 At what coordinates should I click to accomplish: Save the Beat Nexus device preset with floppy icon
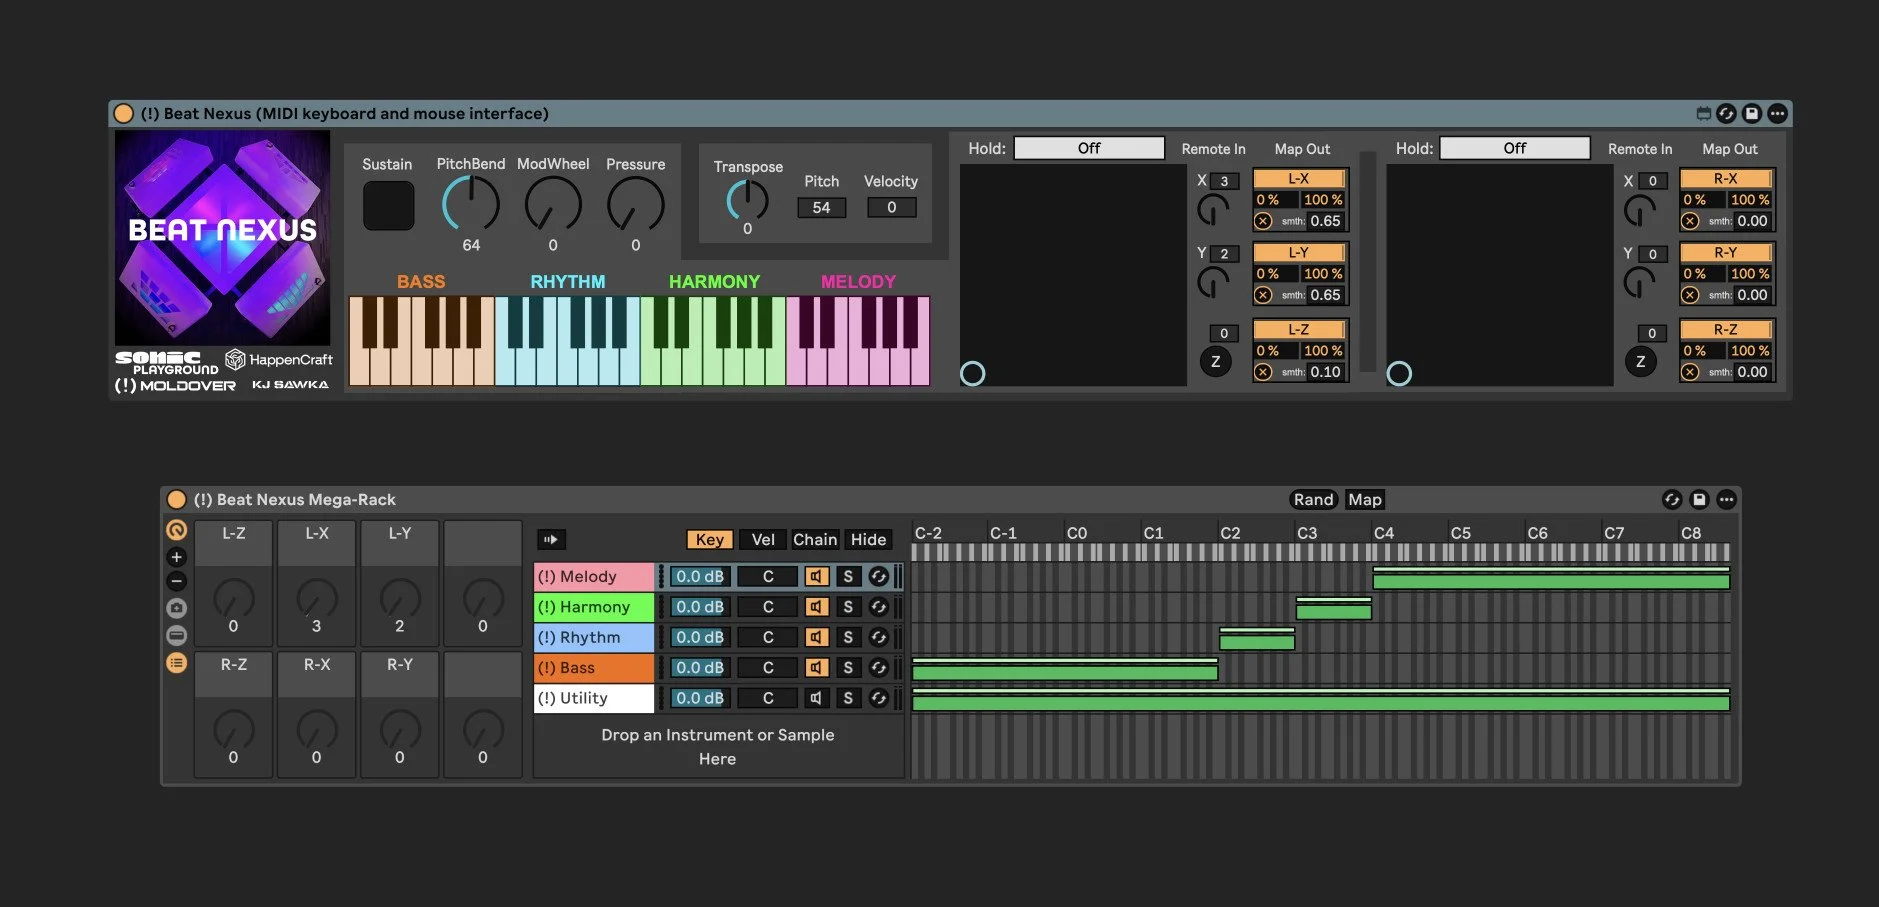pos(1752,113)
